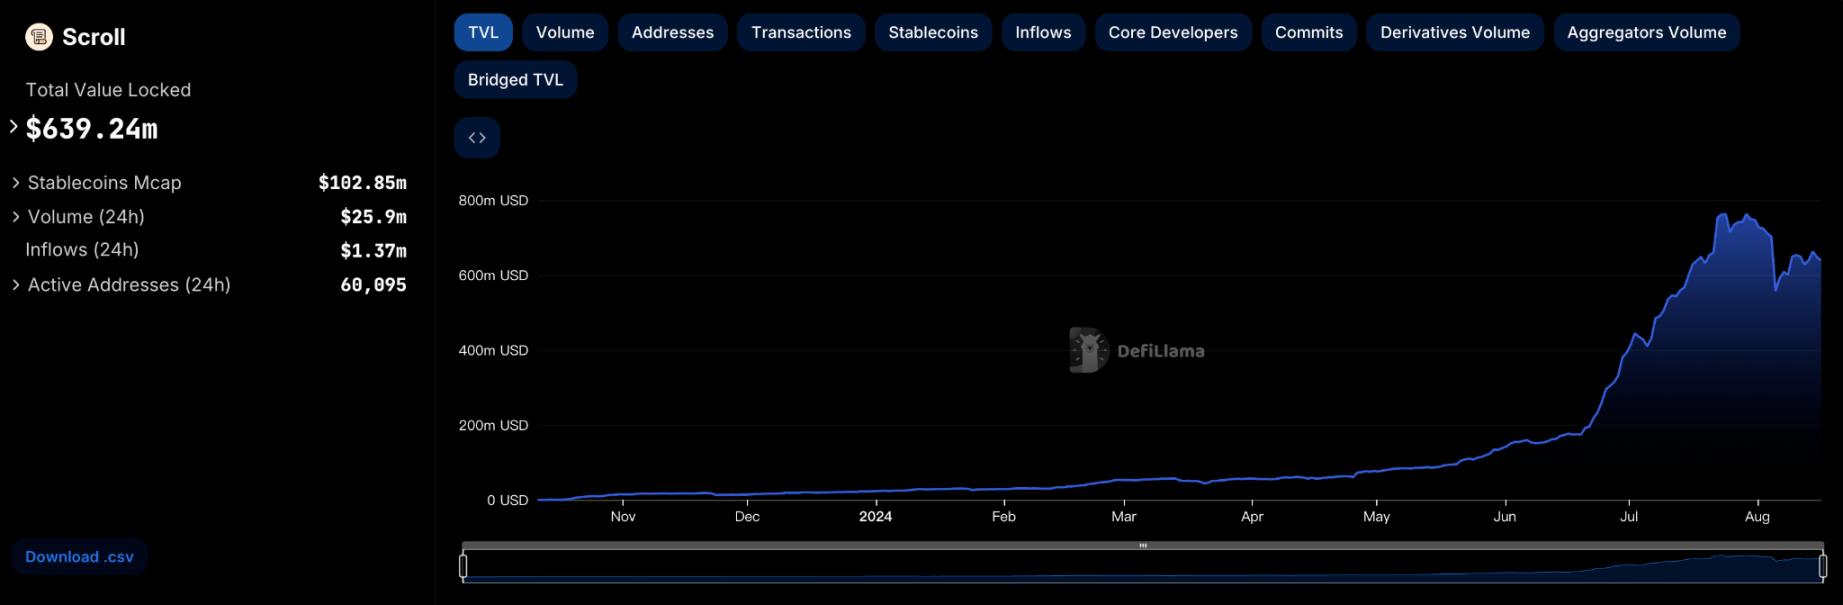Enable the Commits chart series
This screenshot has height=605, width=1843.
(1308, 33)
